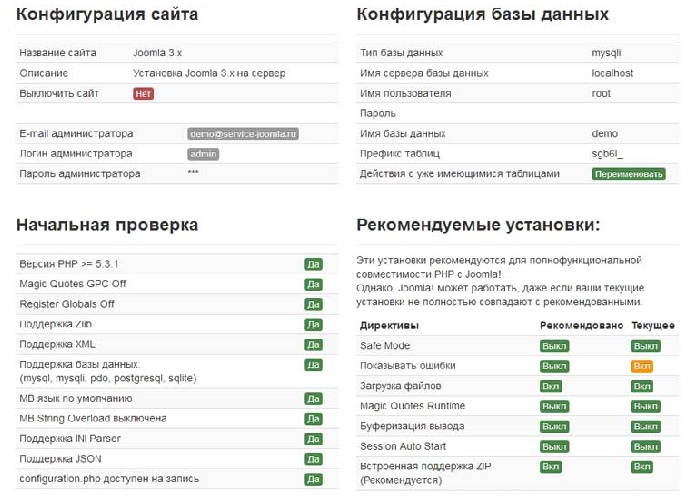700x500 pixels.
Task: Click the "Да" badge for configuration.php доступен на запись
Action: tap(313, 478)
